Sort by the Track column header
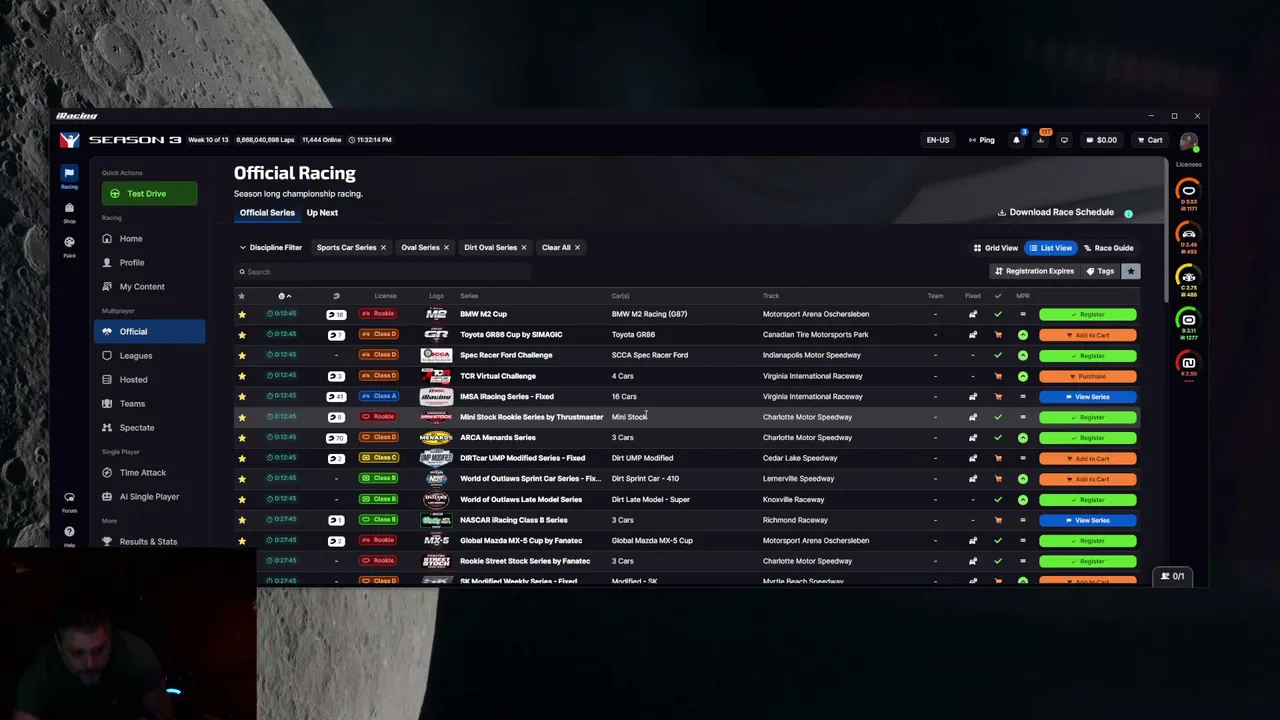Image resolution: width=1280 pixels, height=720 pixels. (771, 296)
